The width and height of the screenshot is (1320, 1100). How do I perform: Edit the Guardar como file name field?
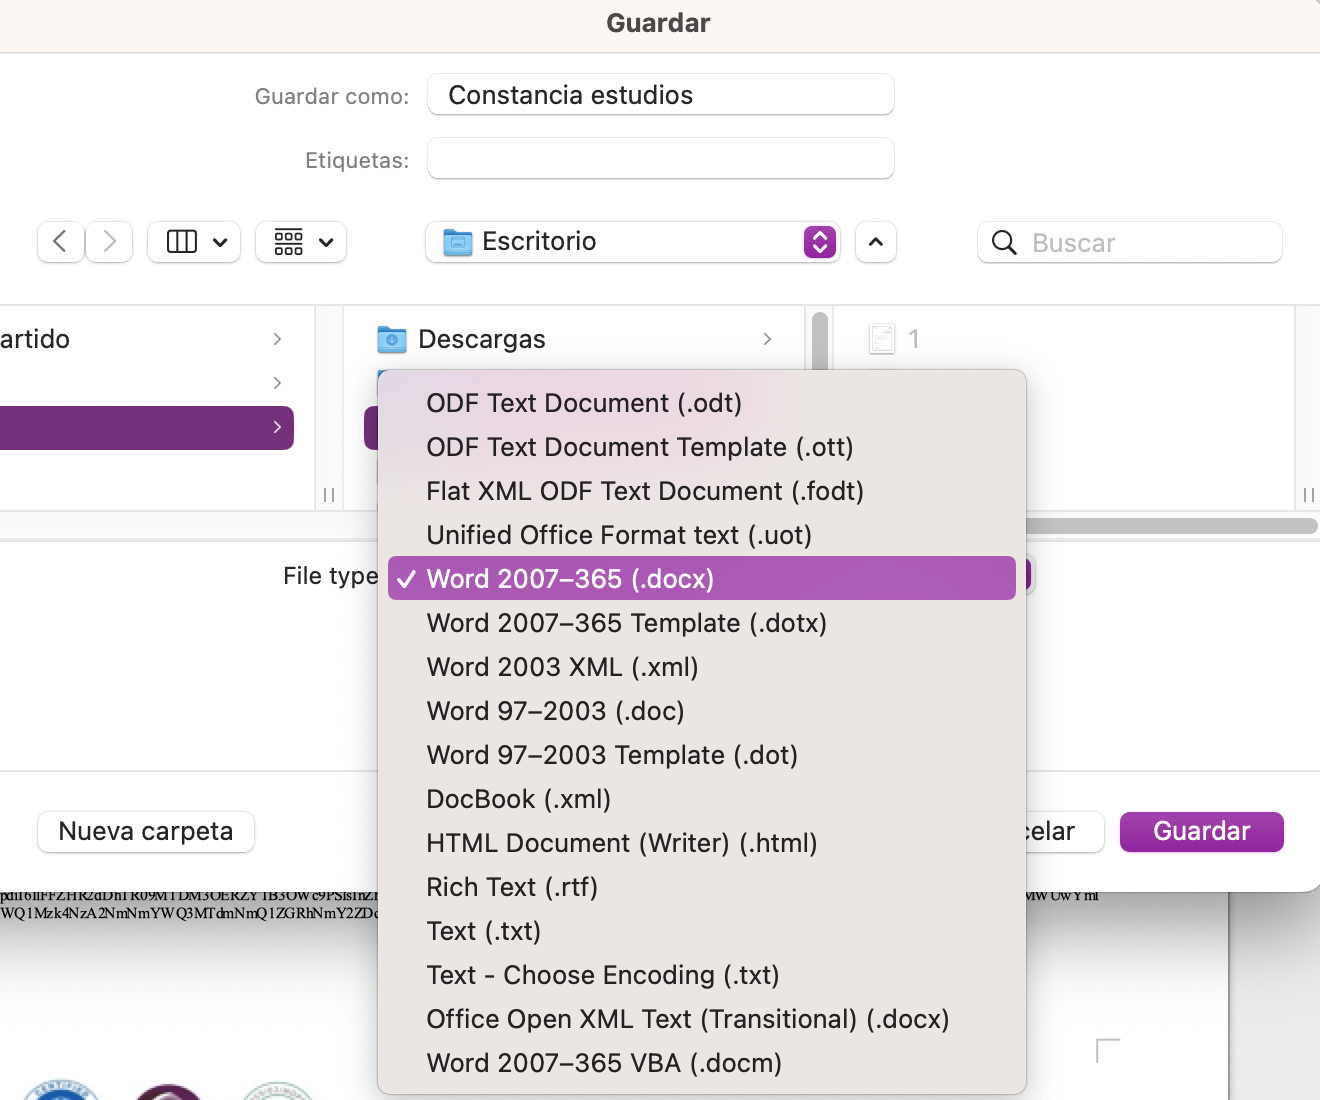pyautogui.click(x=661, y=95)
